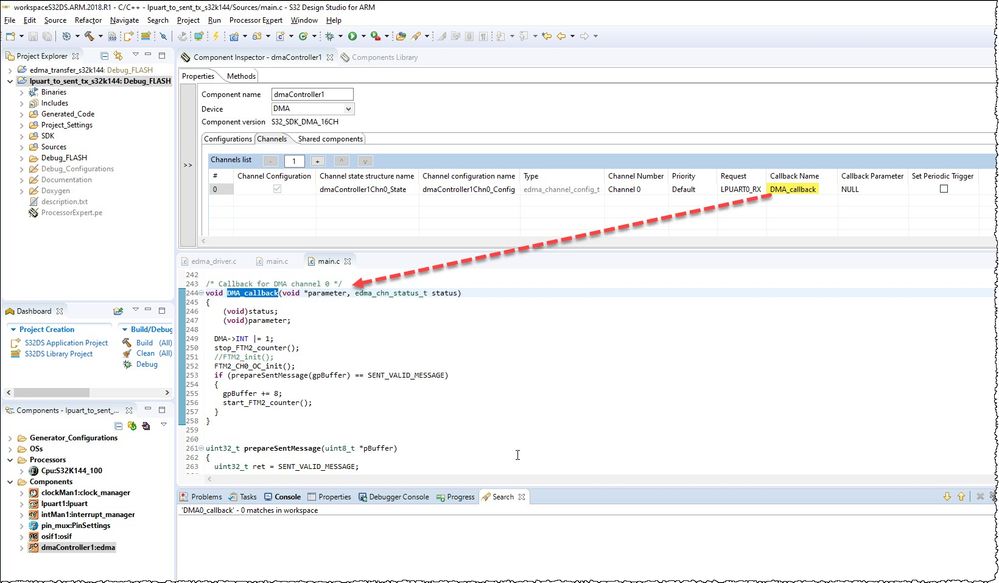Toggle the Set Periodic Trigger checkbox
Screen dimensions: 999x583
944,189
